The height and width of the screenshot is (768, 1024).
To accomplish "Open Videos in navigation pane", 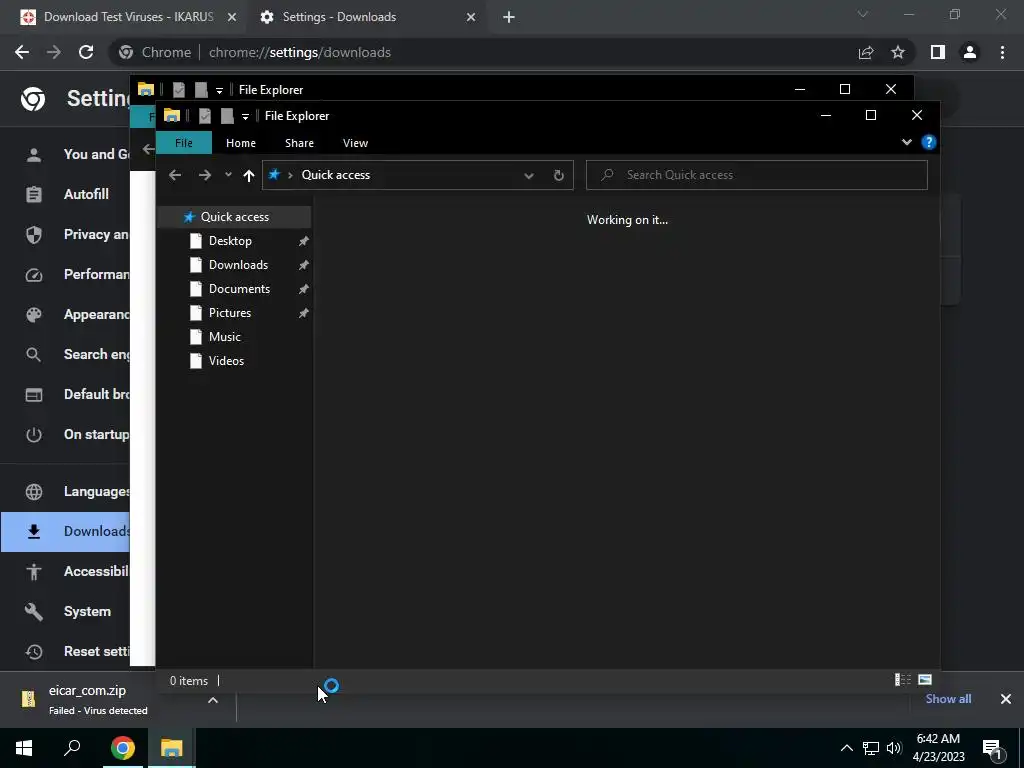I will tap(226, 361).
